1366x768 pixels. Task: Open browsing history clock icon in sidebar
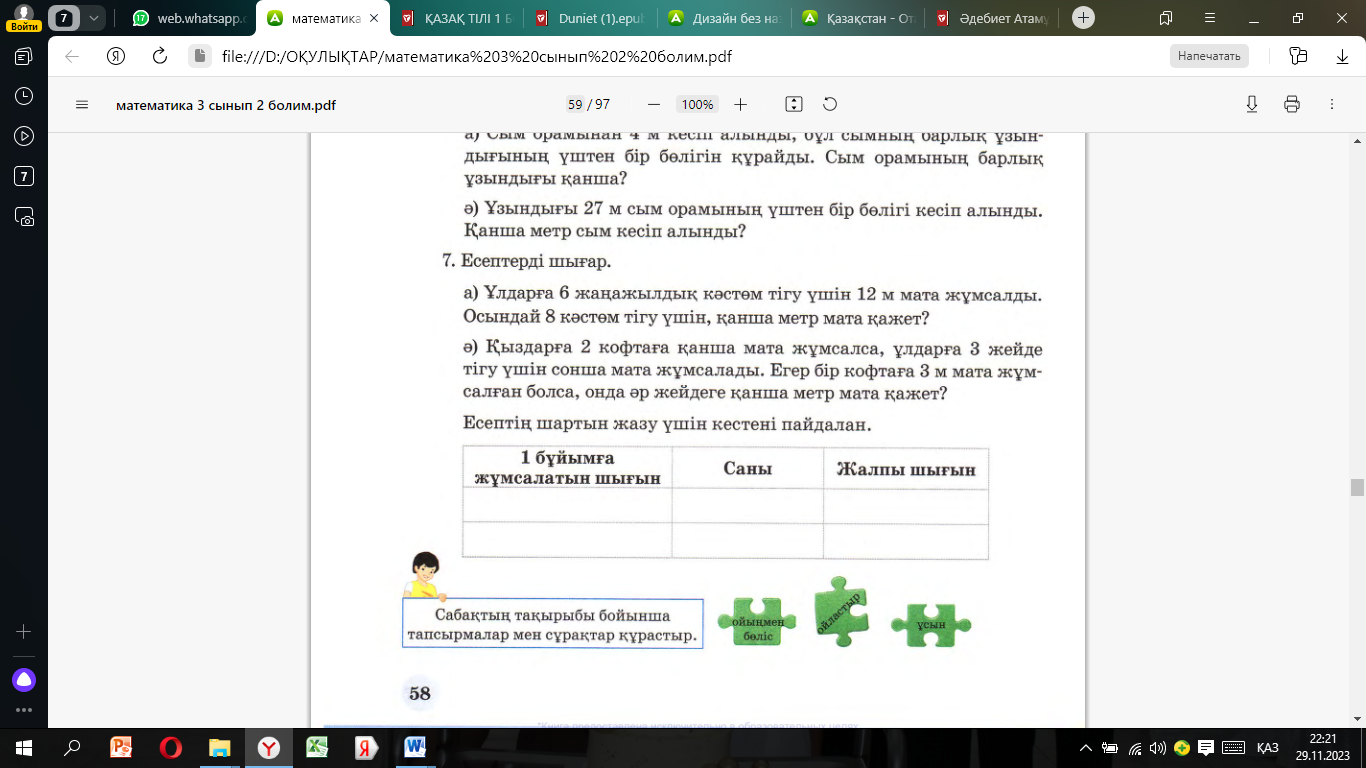24,96
